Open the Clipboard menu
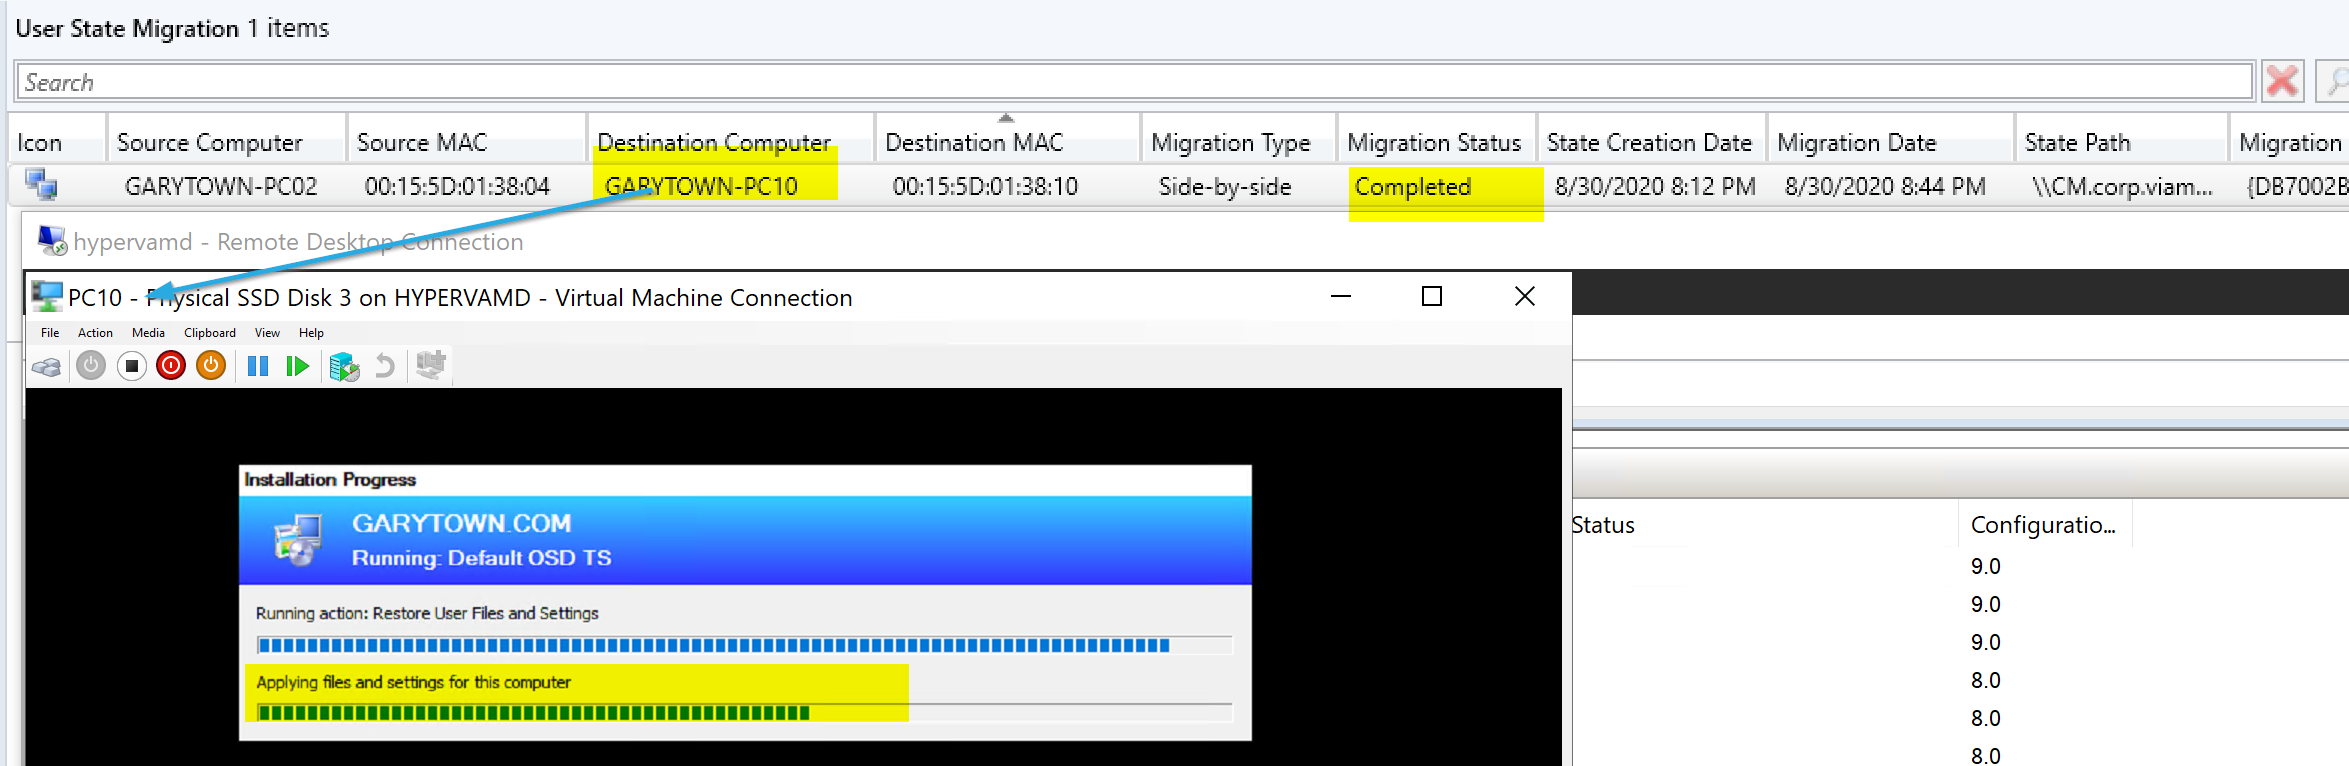 click(x=210, y=333)
